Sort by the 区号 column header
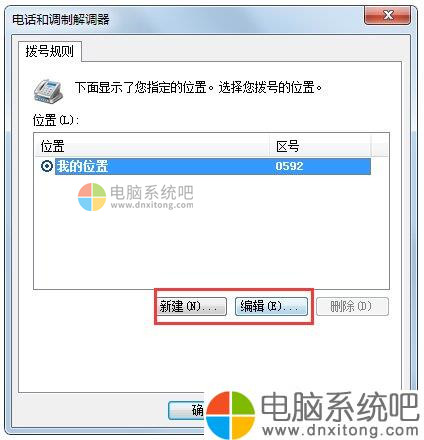This screenshot has height=440, width=424. (x=320, y=146)
